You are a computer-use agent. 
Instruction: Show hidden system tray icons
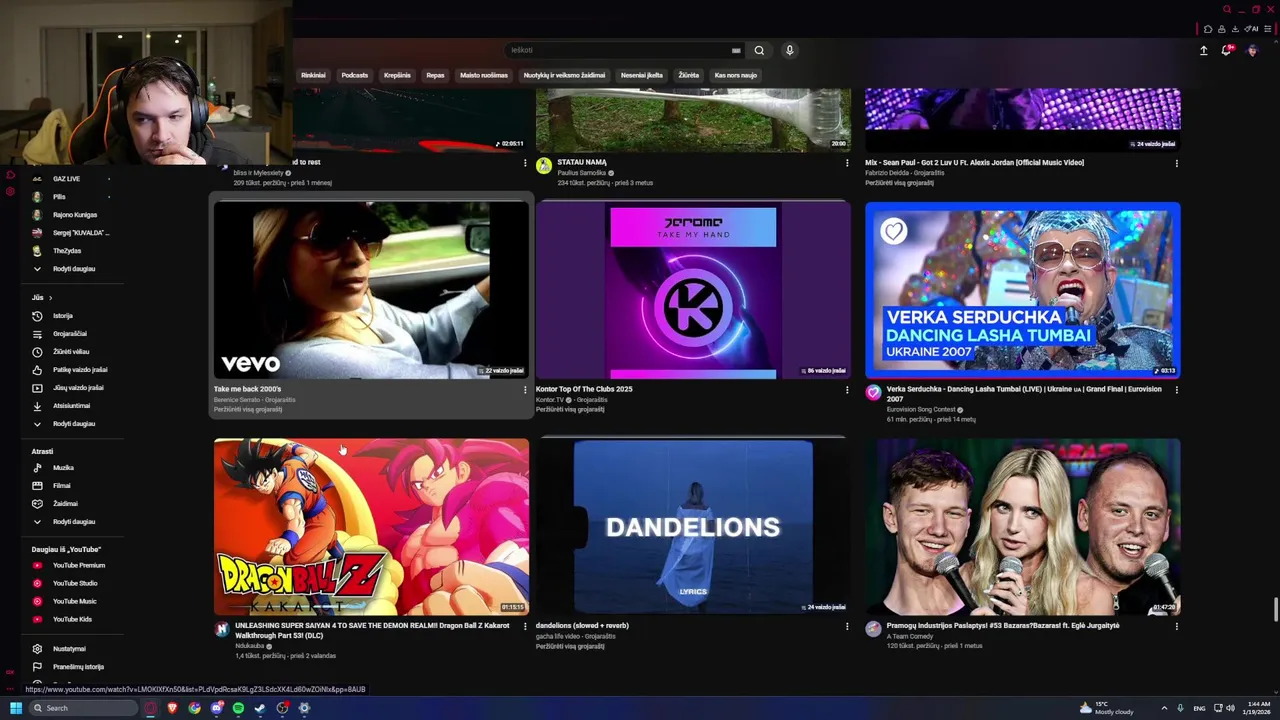[1164, 708]
